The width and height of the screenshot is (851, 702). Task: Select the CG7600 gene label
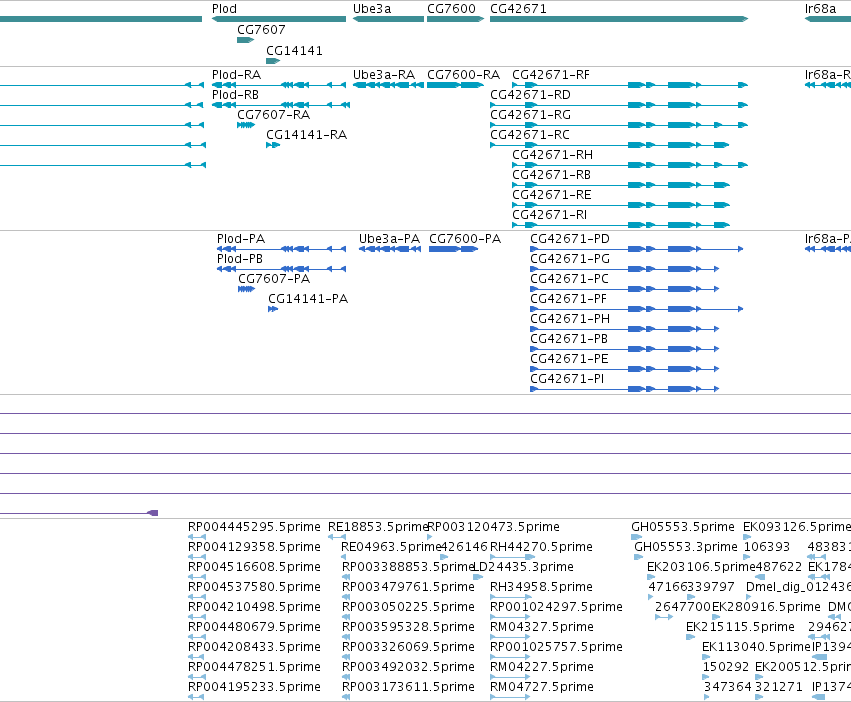tap(451, 9)
